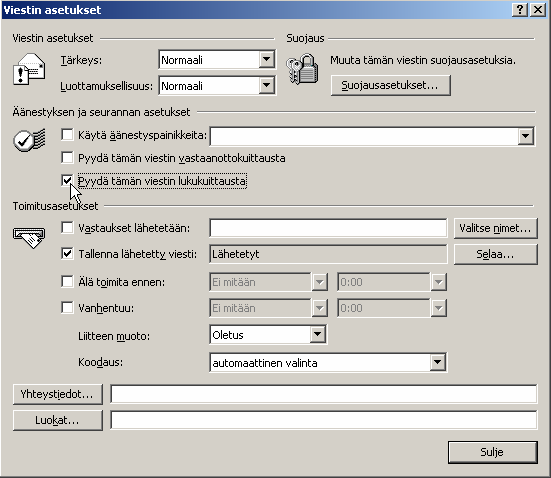The image size is (551, 478).
Task: Click the Luokat button
Action: 58,420
